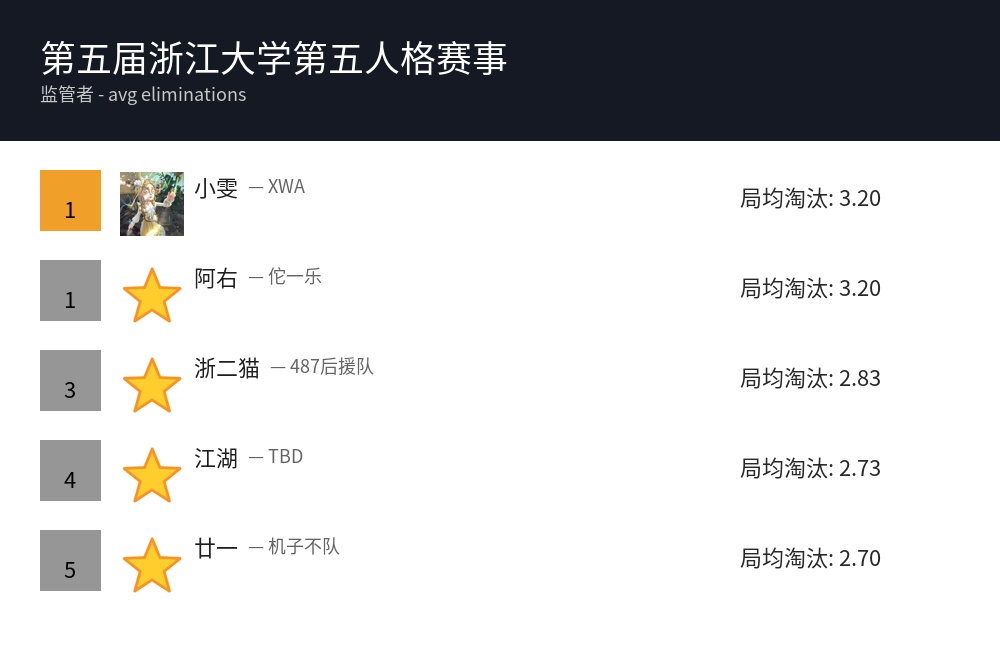The width and height of the screenshot is (1000, 670).
Task: Open player name 浙二猫
Action: coord(227,368)
